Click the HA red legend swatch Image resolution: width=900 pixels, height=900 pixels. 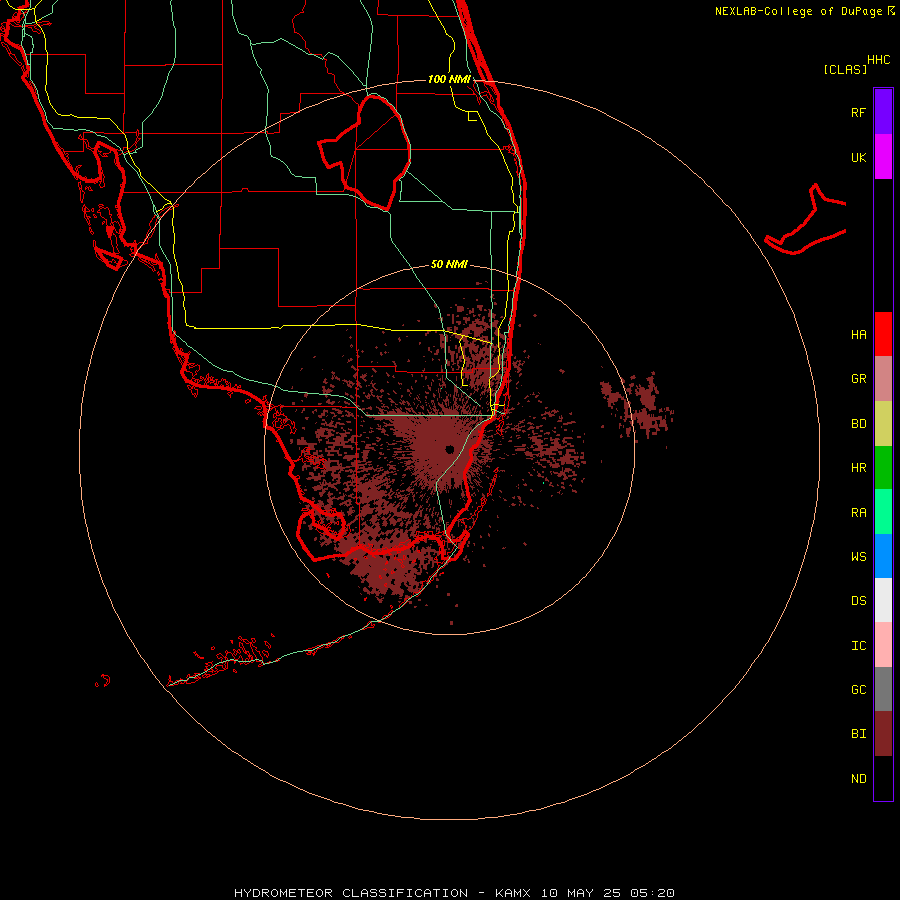click(883, 334)
